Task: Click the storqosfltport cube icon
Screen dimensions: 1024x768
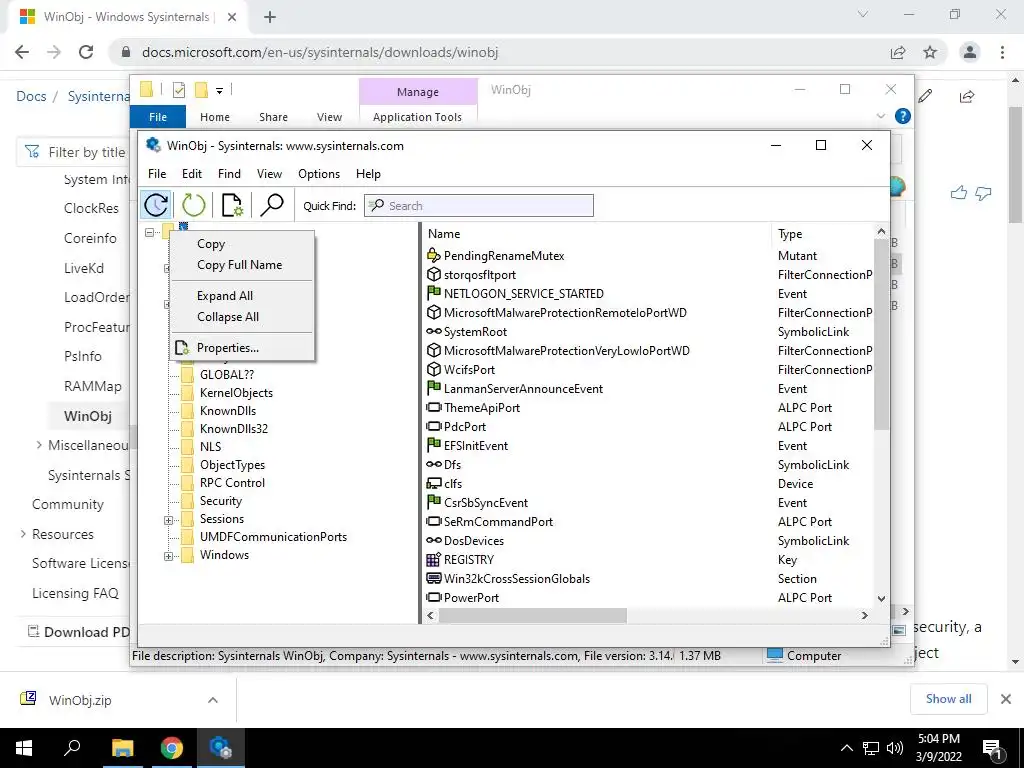Action: point(434,274)
